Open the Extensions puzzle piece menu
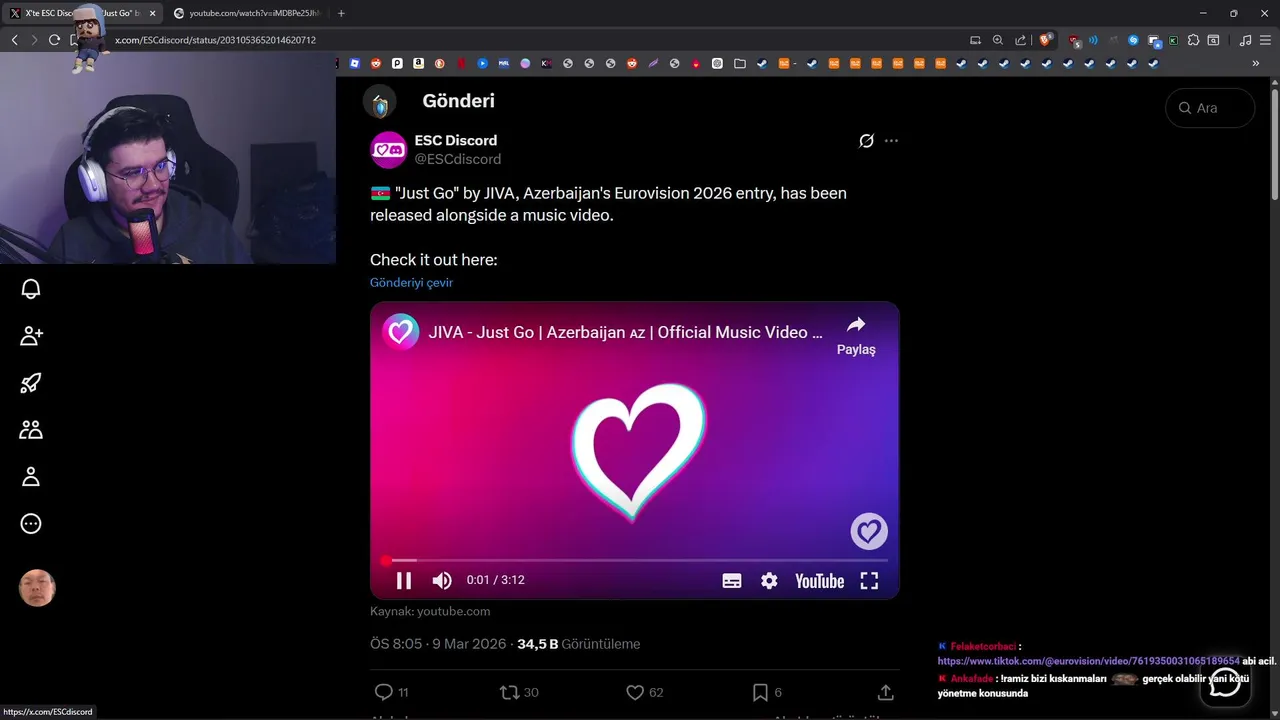 tap(1193, 40)
